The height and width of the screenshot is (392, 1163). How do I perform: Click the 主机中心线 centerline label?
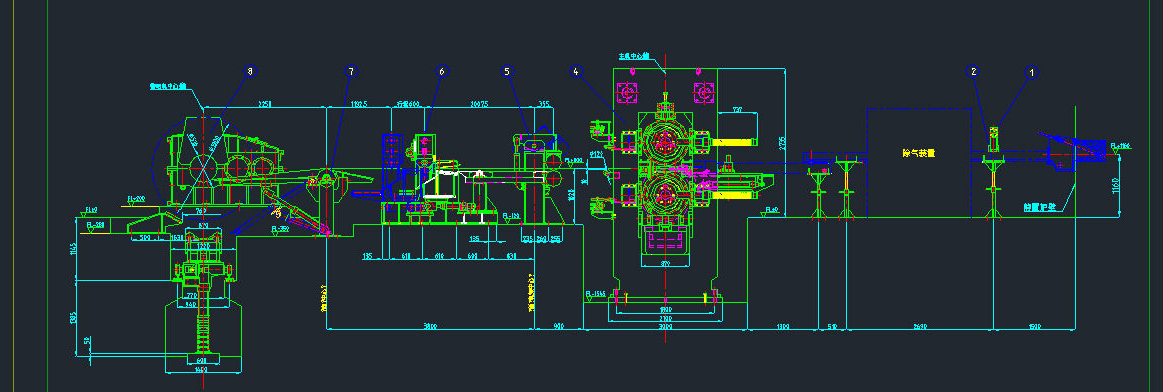634,56
